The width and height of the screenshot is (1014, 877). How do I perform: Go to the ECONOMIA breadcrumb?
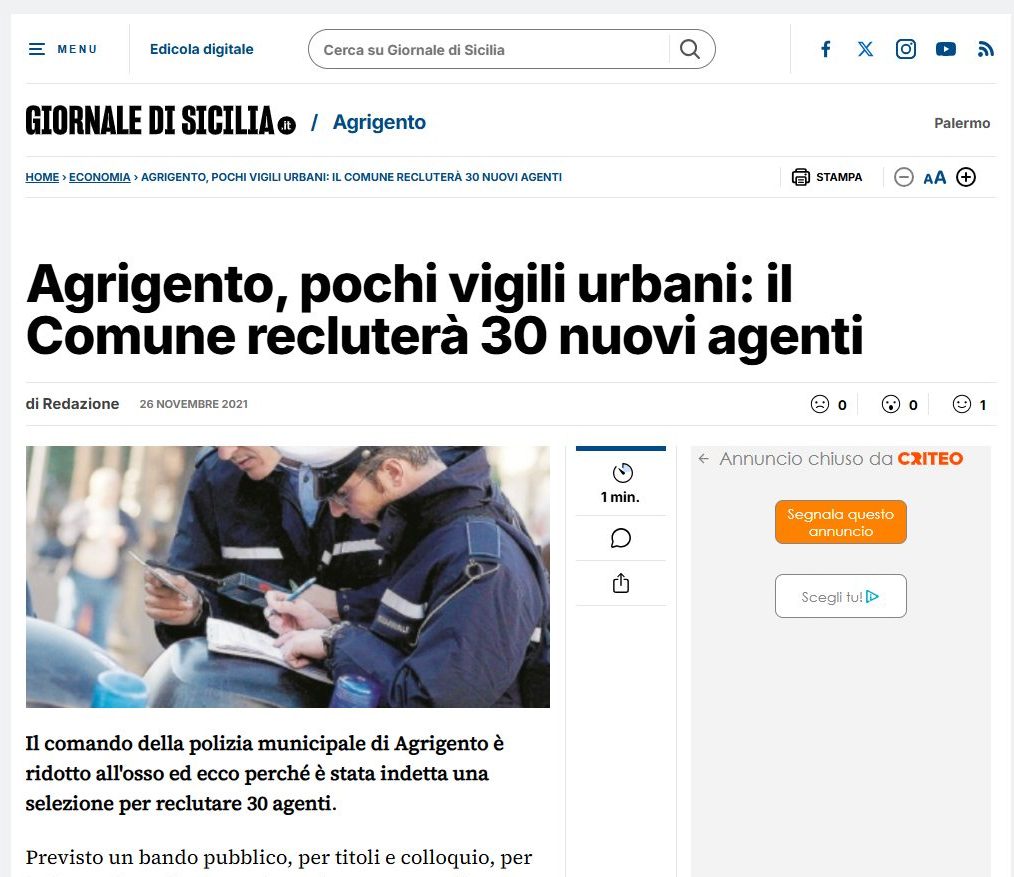click(100, 177)
